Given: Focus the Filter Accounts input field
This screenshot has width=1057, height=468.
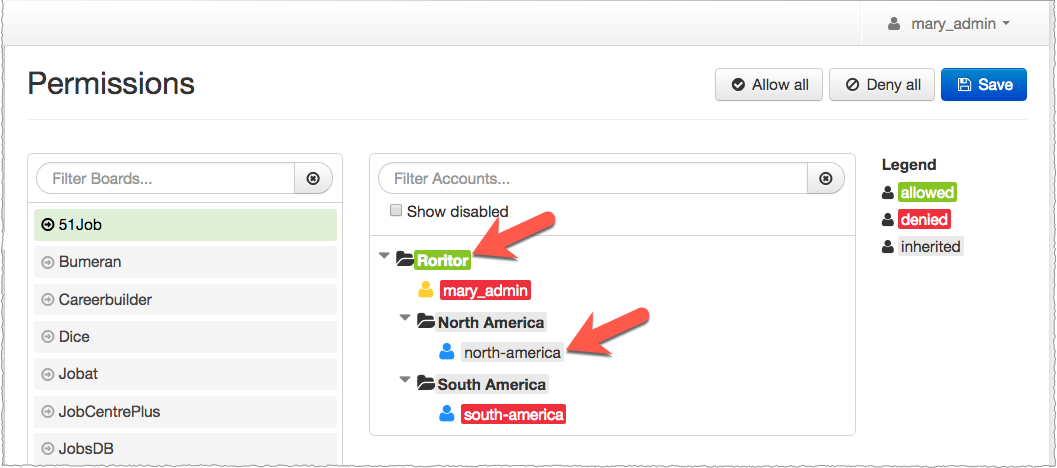Looking at the screenshot, I should coord(593,179).
